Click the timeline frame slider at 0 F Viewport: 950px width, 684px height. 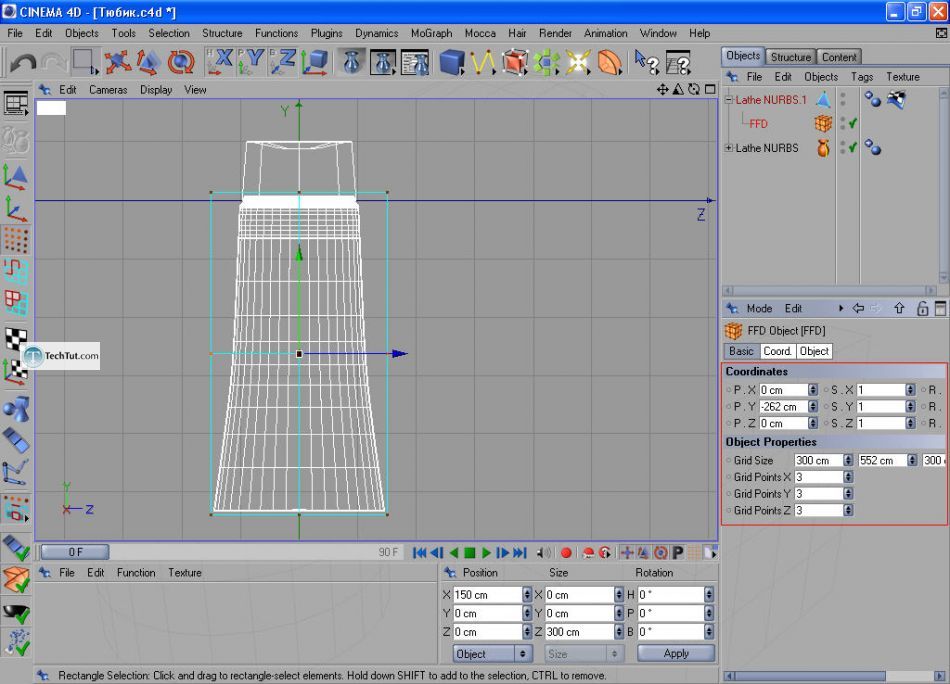click(x=76, y=552)
